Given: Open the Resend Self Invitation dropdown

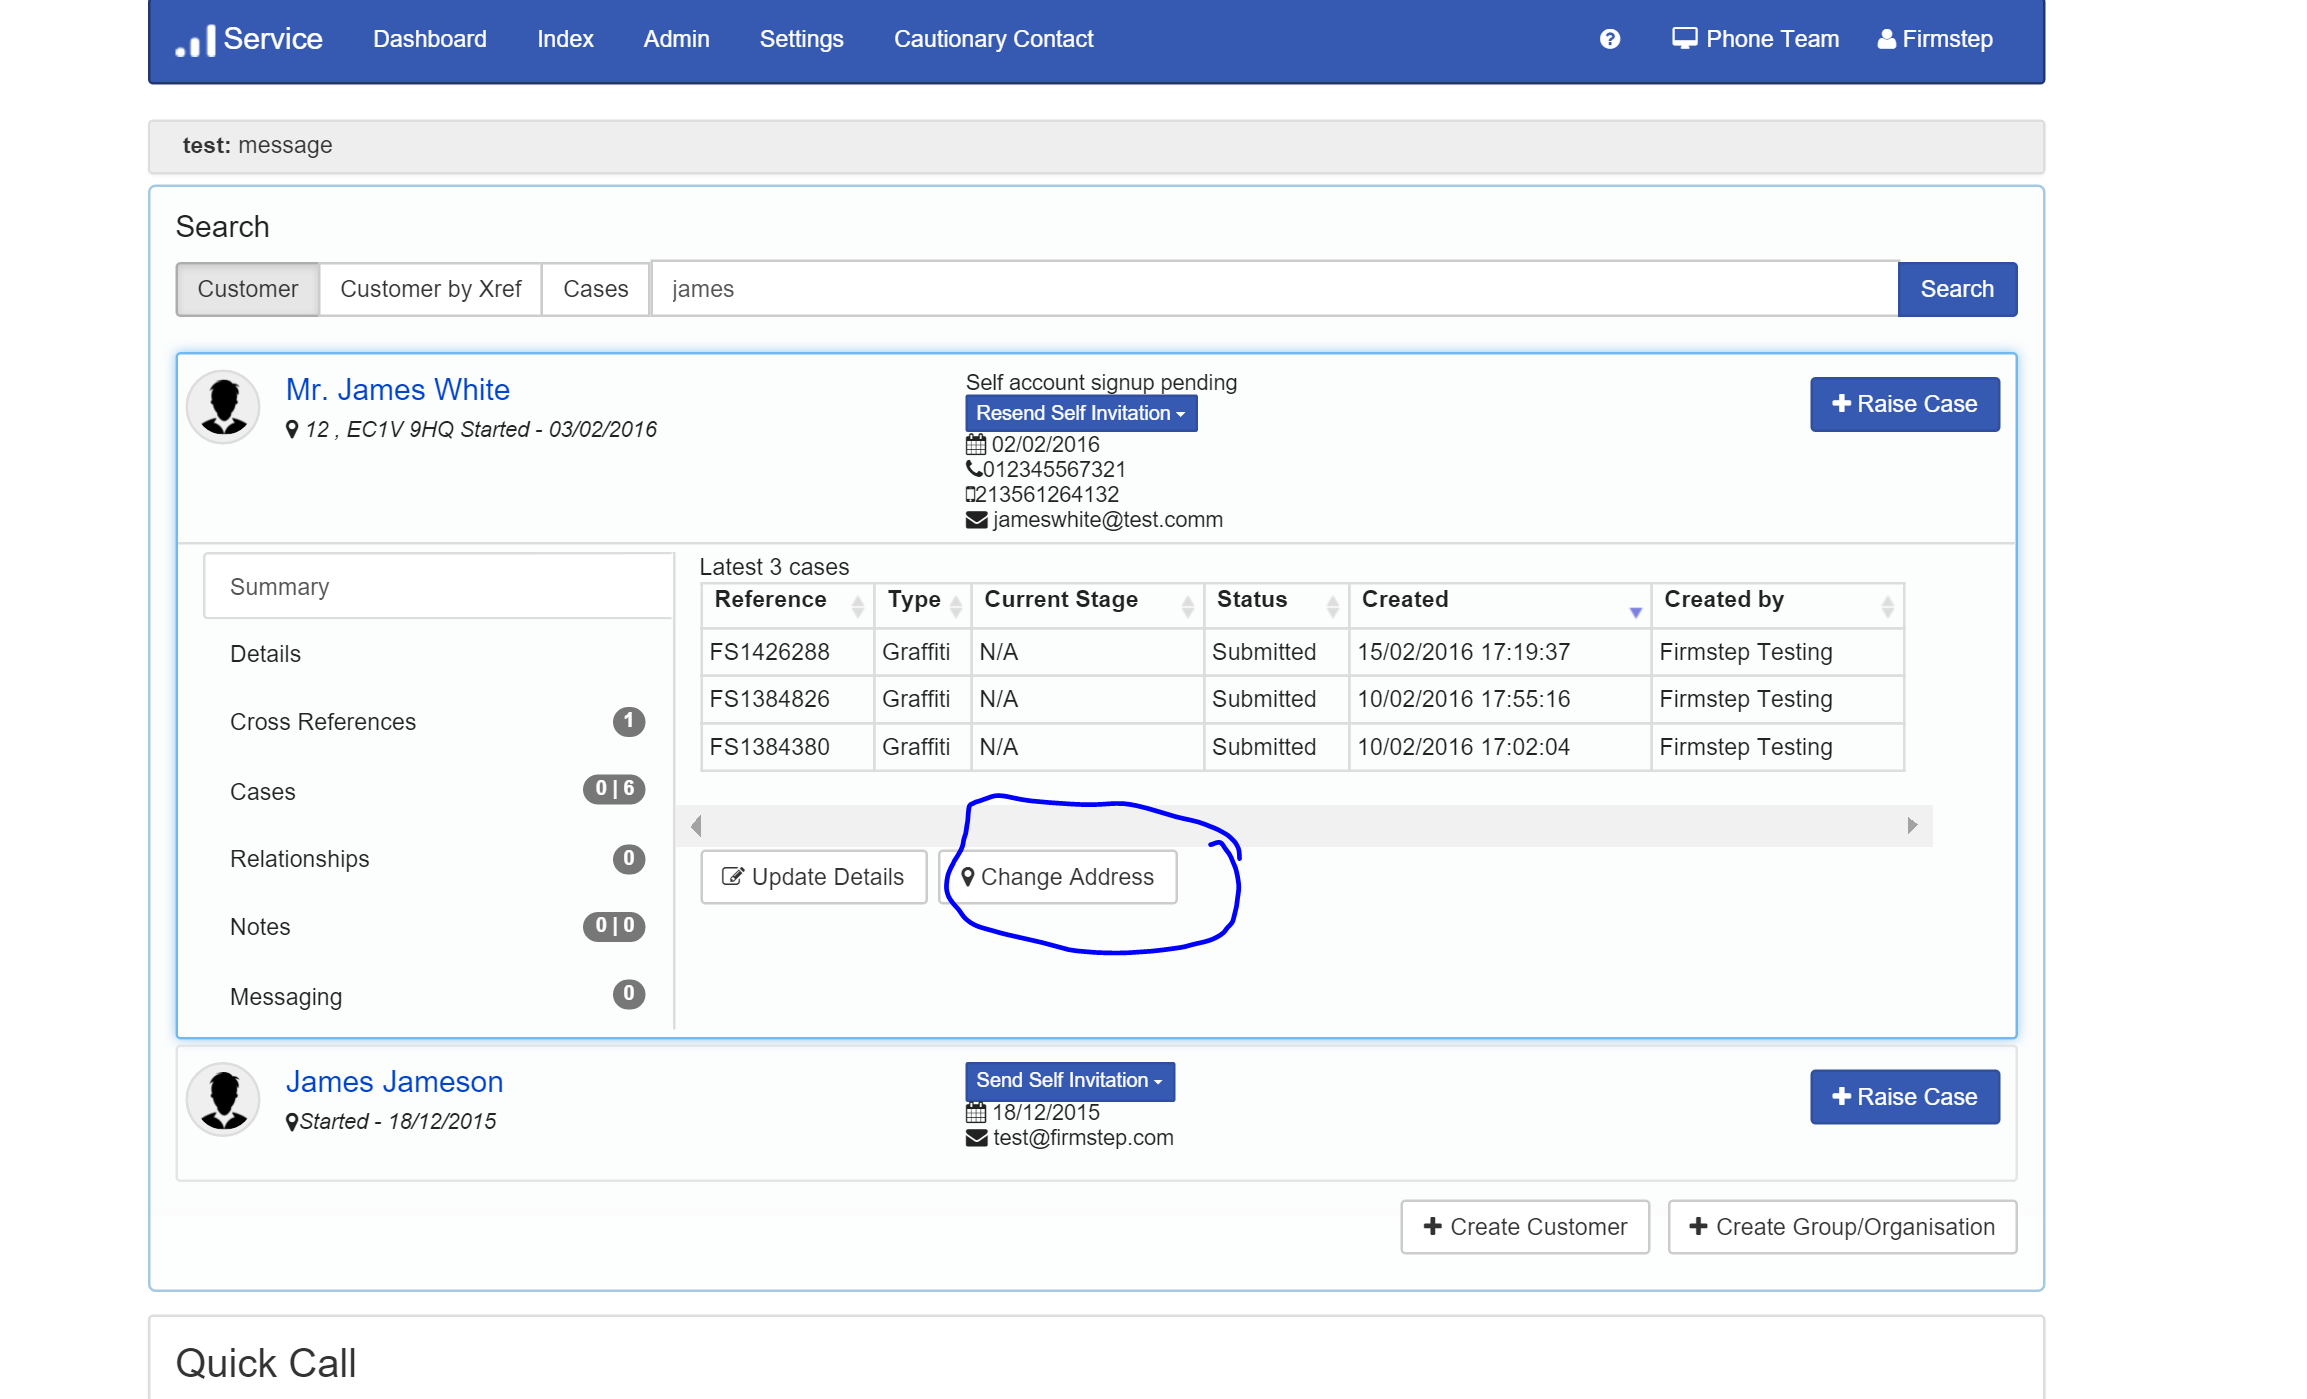Looking at the screenshot, I should point(1080,412).
